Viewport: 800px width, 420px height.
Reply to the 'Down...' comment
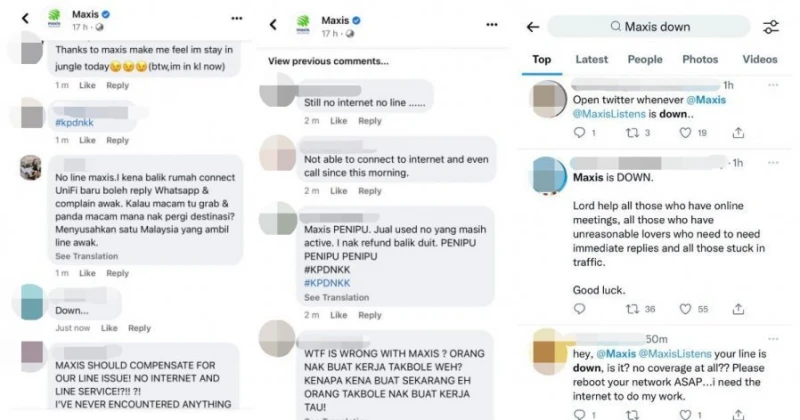[x=139, y=328]
